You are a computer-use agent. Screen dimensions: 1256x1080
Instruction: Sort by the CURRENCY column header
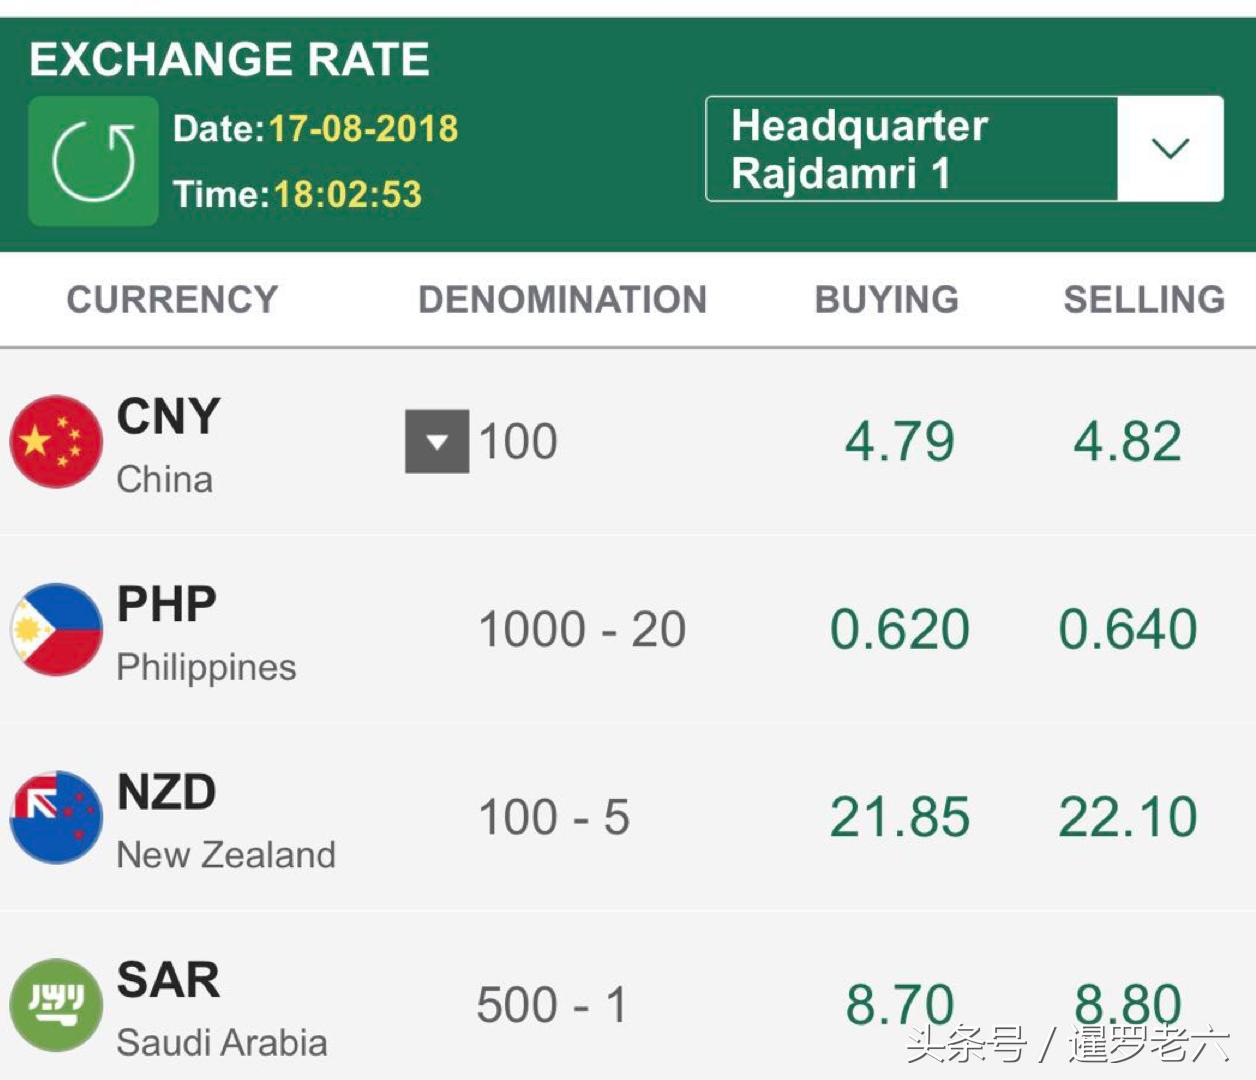[172, 299]
